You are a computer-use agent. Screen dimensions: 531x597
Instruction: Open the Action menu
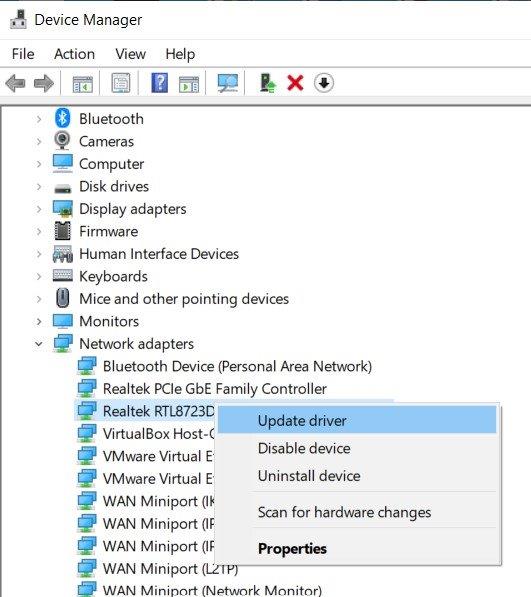click(74, 54)
